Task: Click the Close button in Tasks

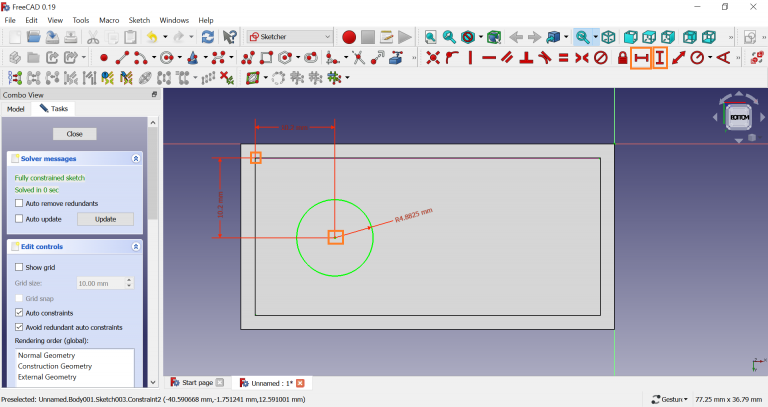Action: 74,134
